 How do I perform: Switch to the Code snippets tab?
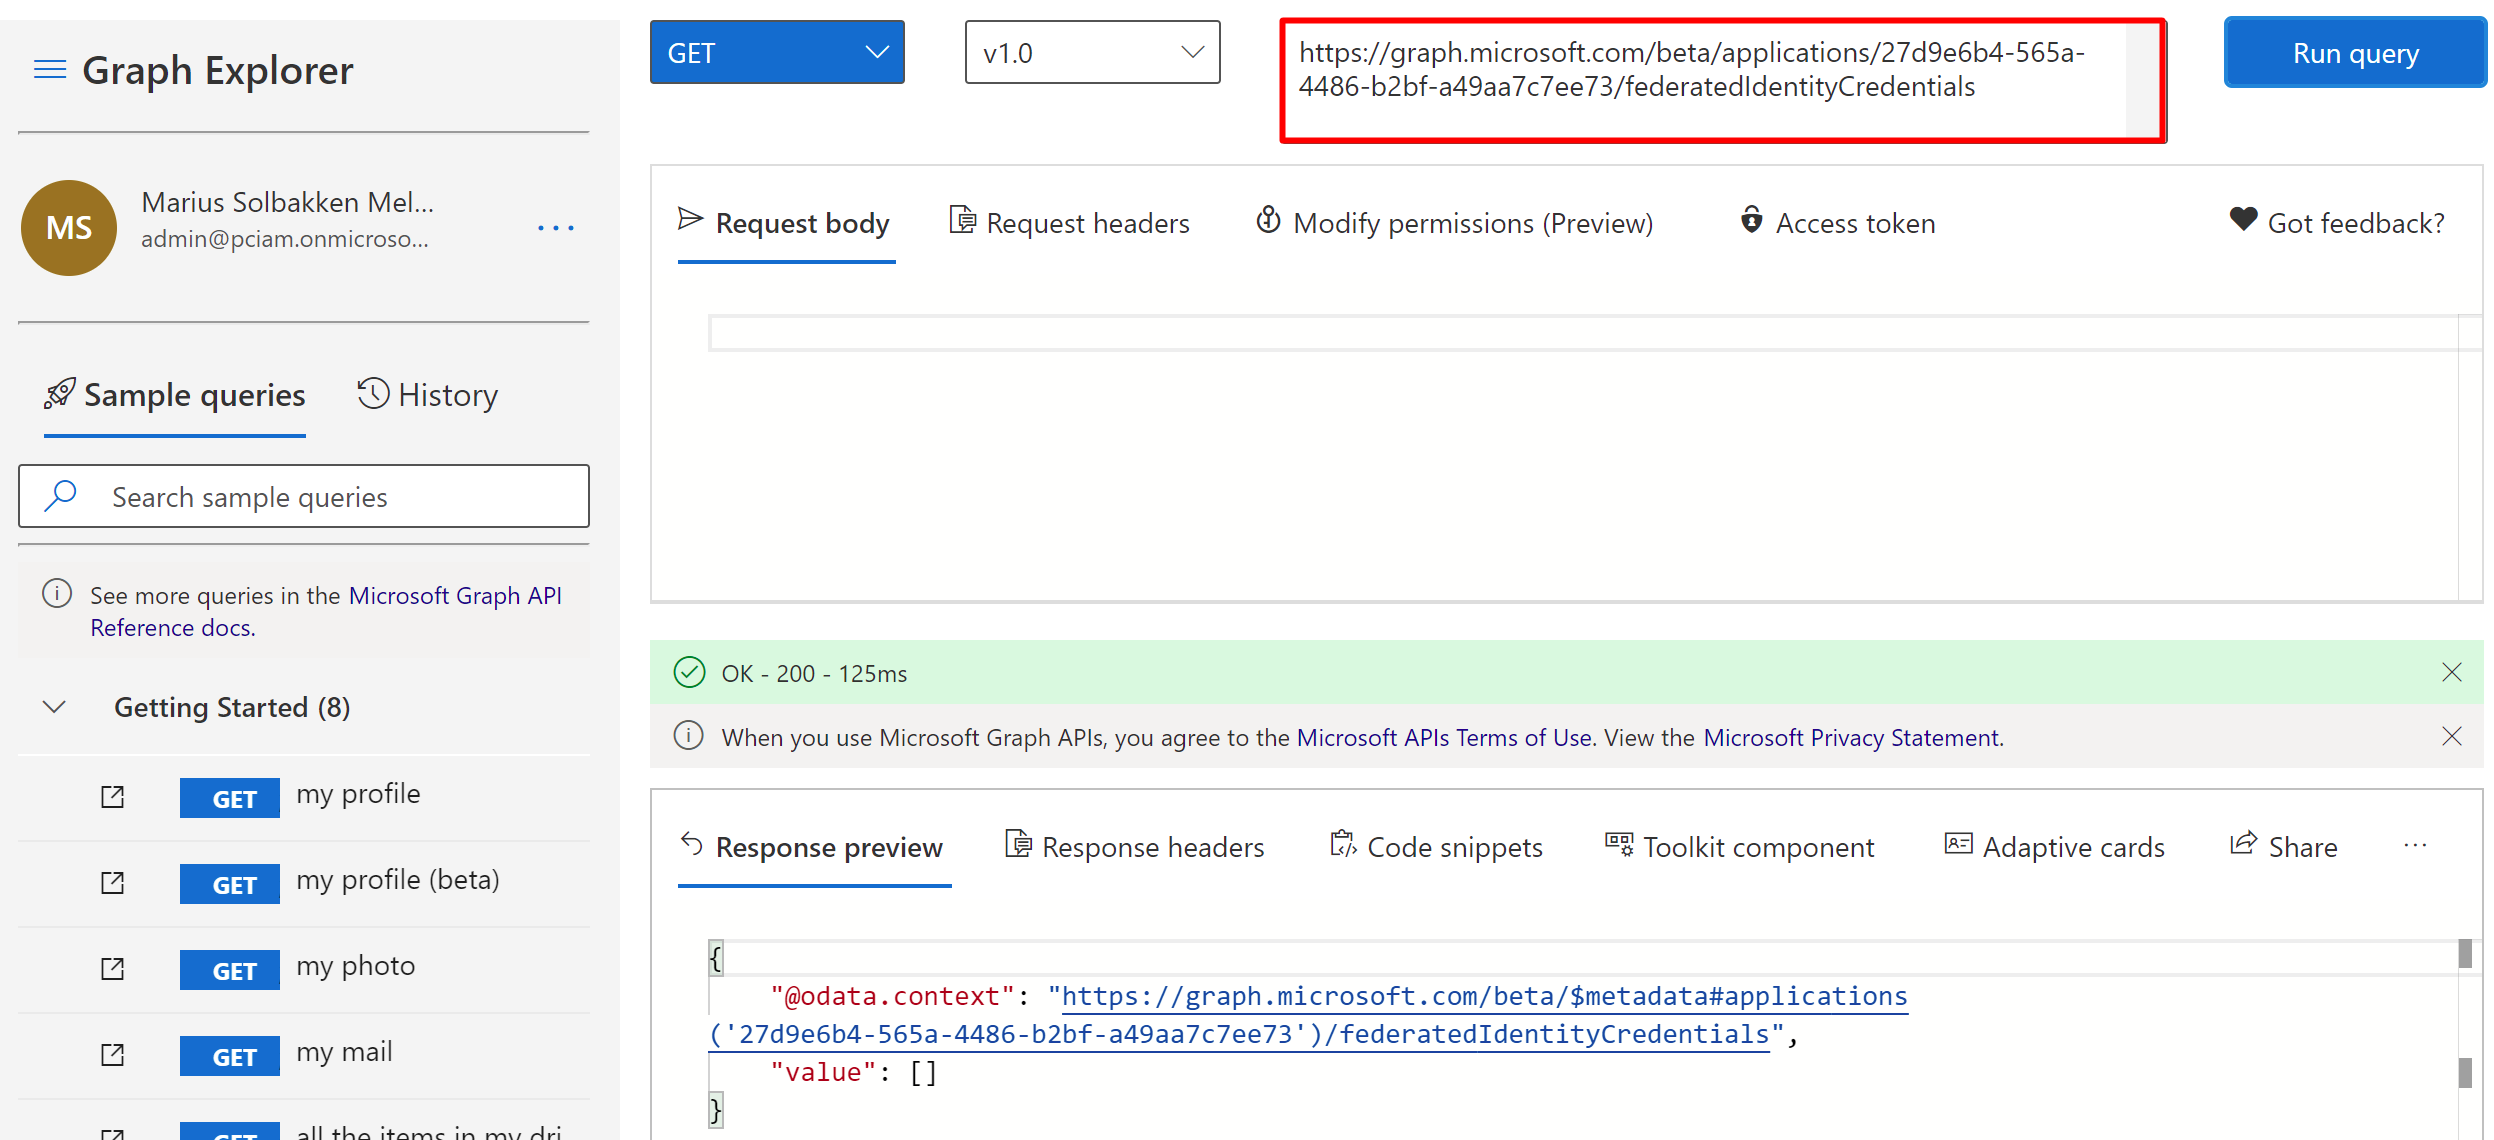pos(1436,847)
